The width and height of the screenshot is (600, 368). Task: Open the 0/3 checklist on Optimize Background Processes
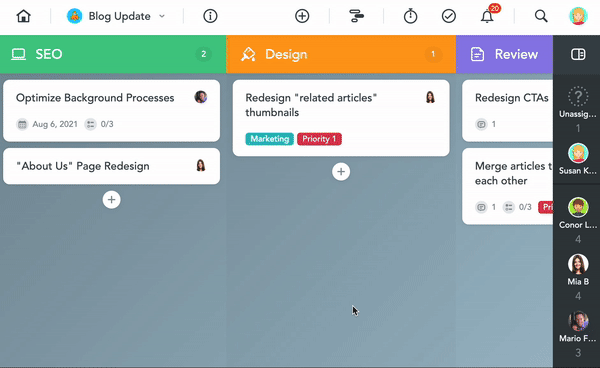click(x=99, y=124)
